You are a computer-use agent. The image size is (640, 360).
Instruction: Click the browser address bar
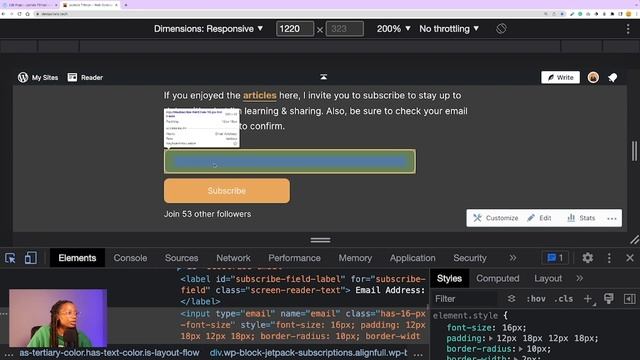pyautogui.click(x=286, y=14)
